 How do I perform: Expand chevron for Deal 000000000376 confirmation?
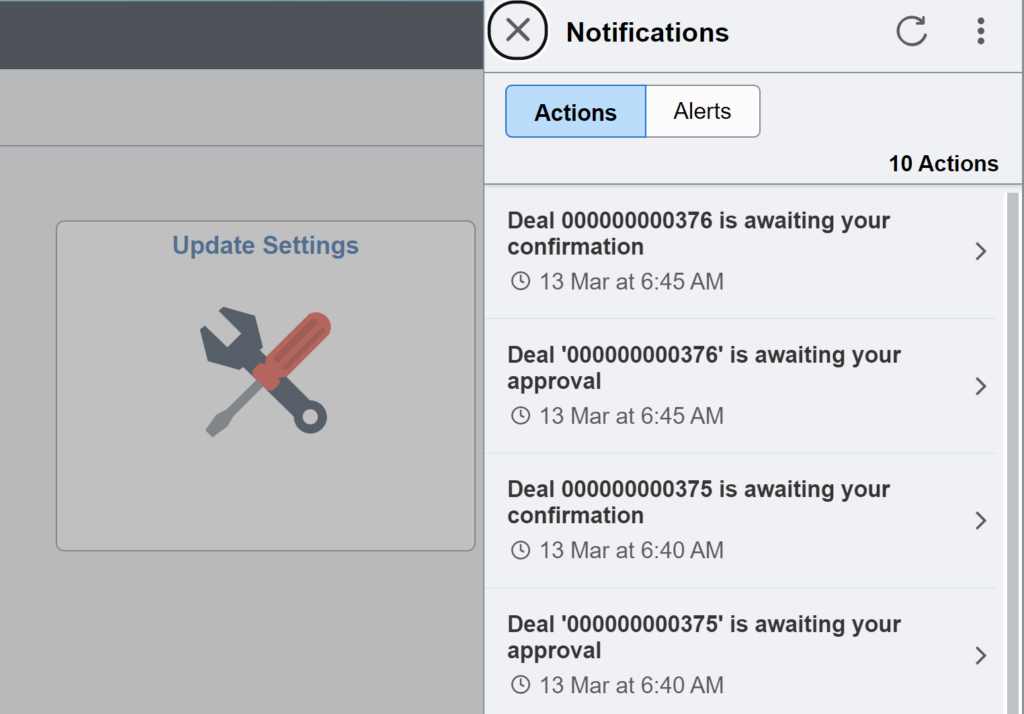click(980, 252)
